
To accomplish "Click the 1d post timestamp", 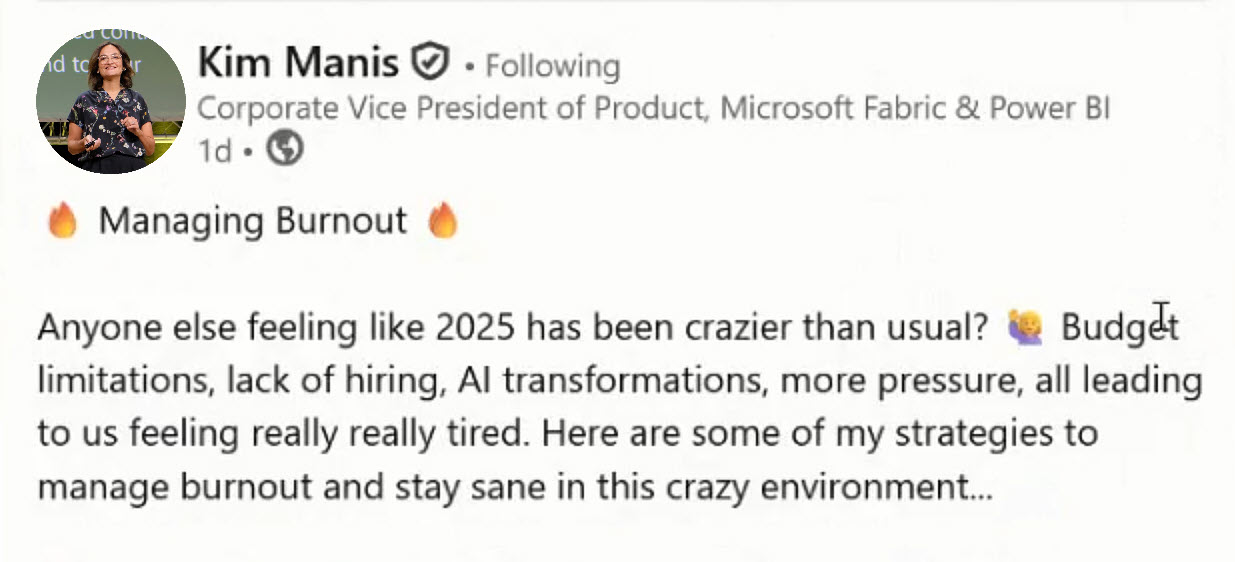I will pyautogui.click(x=214, y=151).
